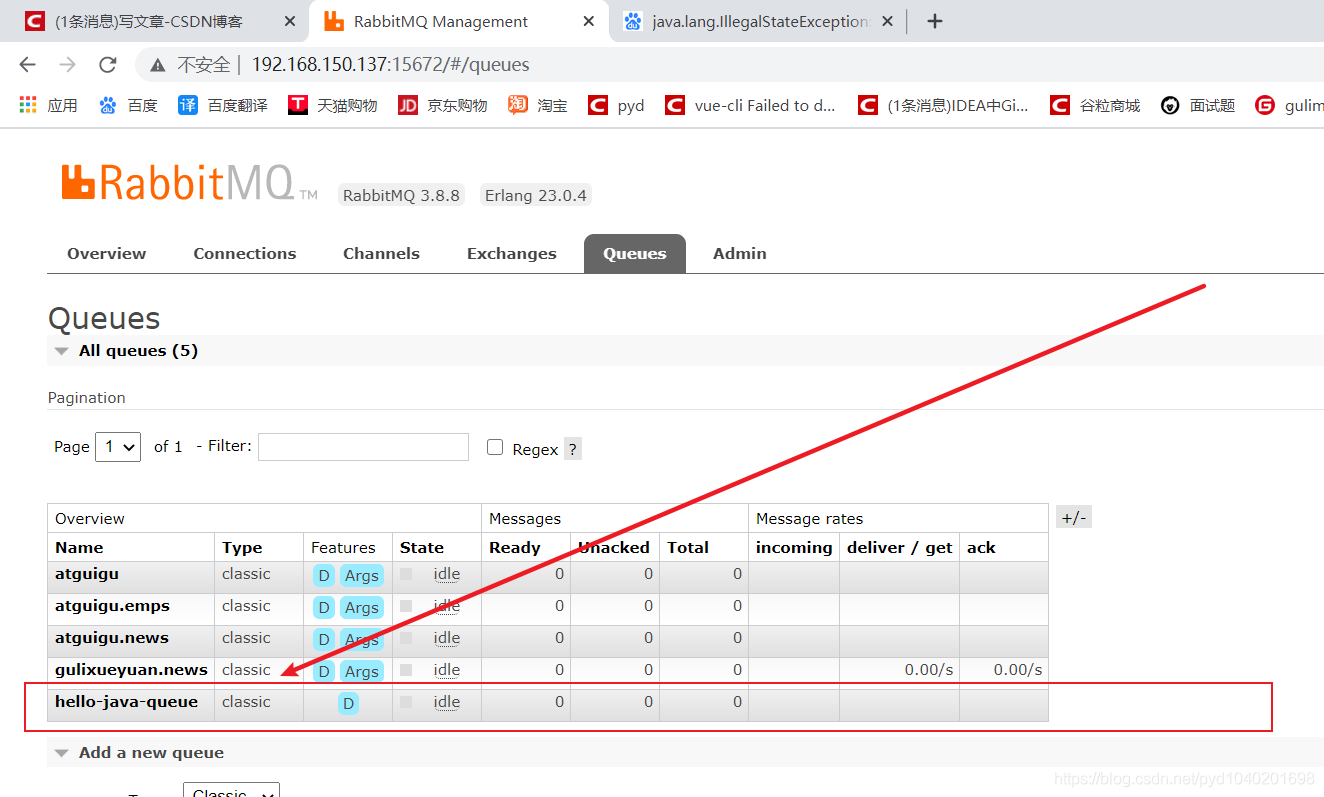Sort by the Total column header
1324x797 pixels.
click(688, 548)
